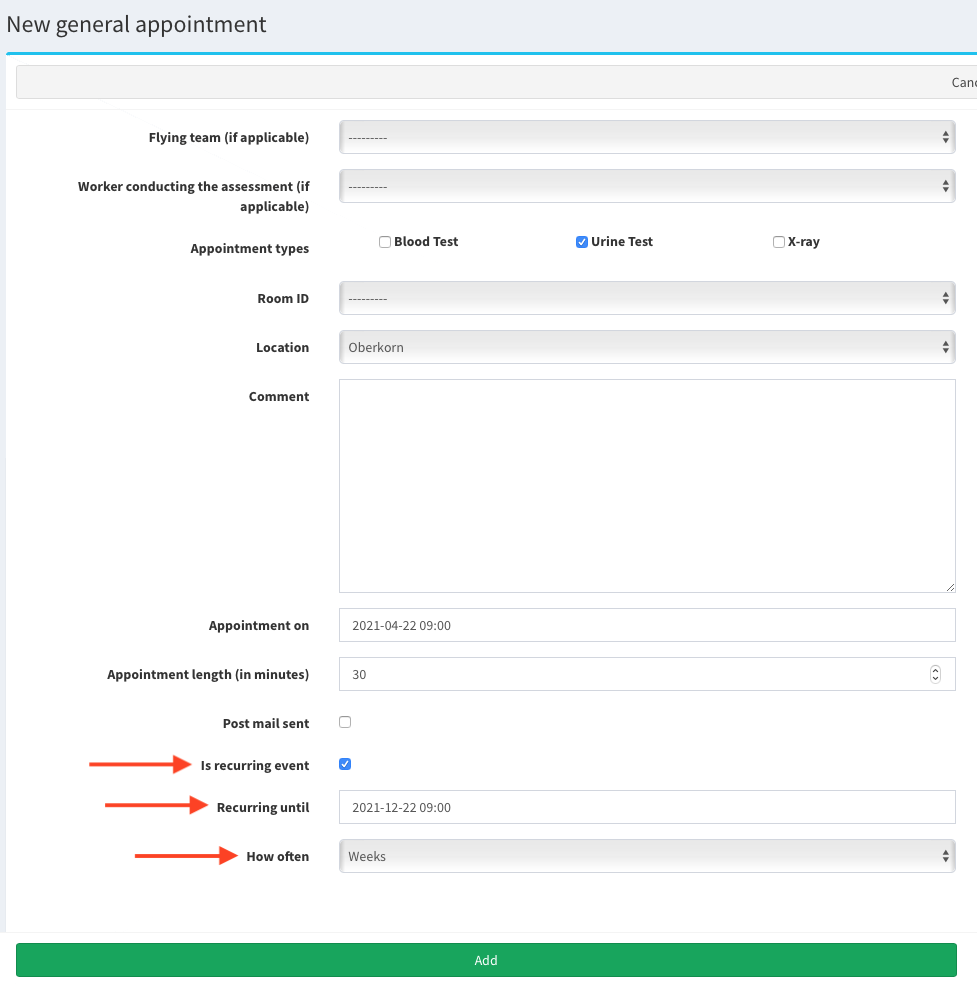Click inside the Comment text area

pyautogui.click(x=647, y=485)
